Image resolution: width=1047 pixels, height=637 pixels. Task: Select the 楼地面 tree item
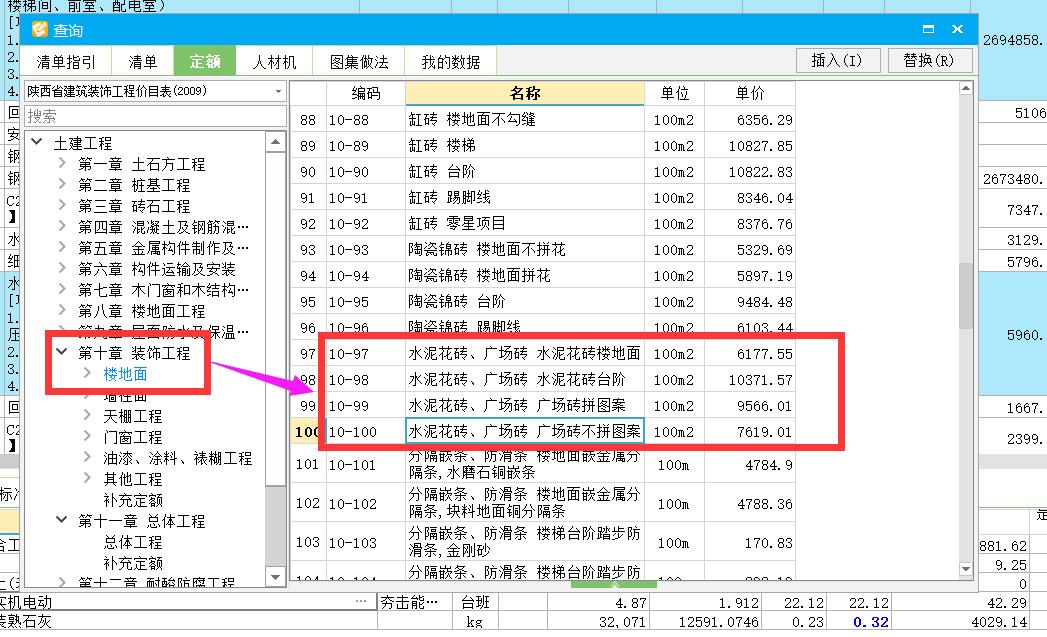125,374
